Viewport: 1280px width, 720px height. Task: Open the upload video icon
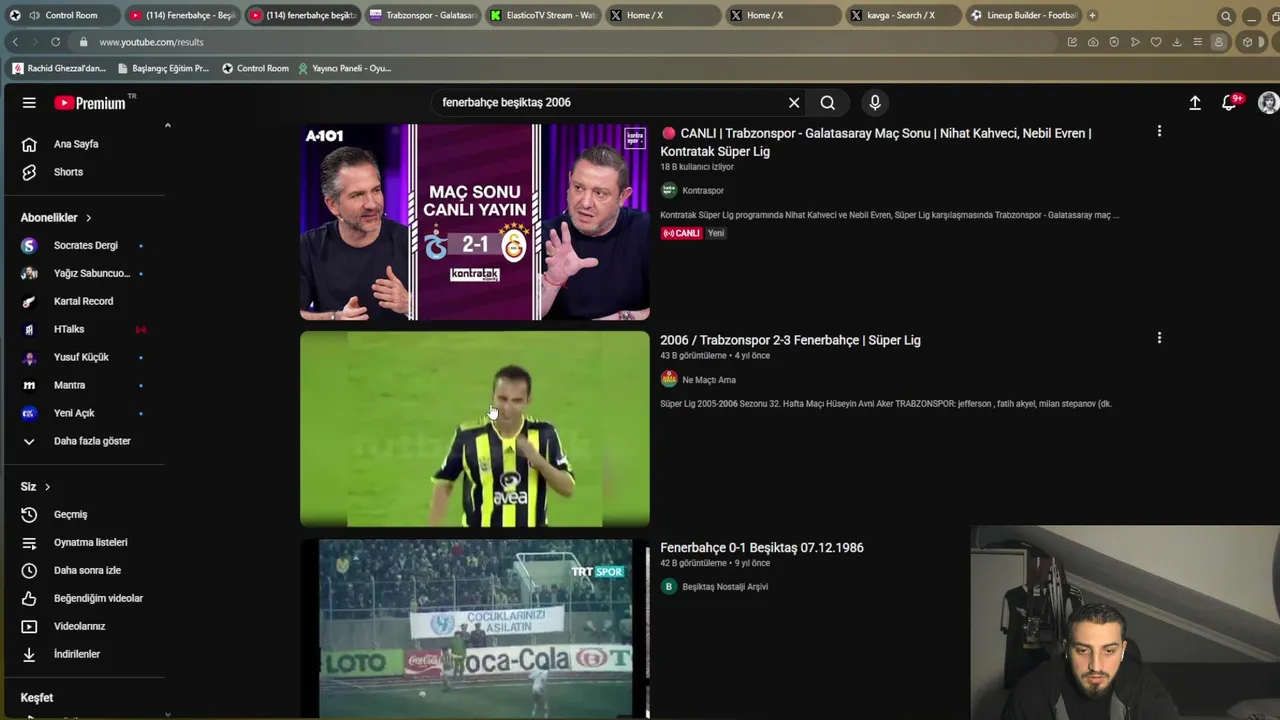tap(1195, 103)
